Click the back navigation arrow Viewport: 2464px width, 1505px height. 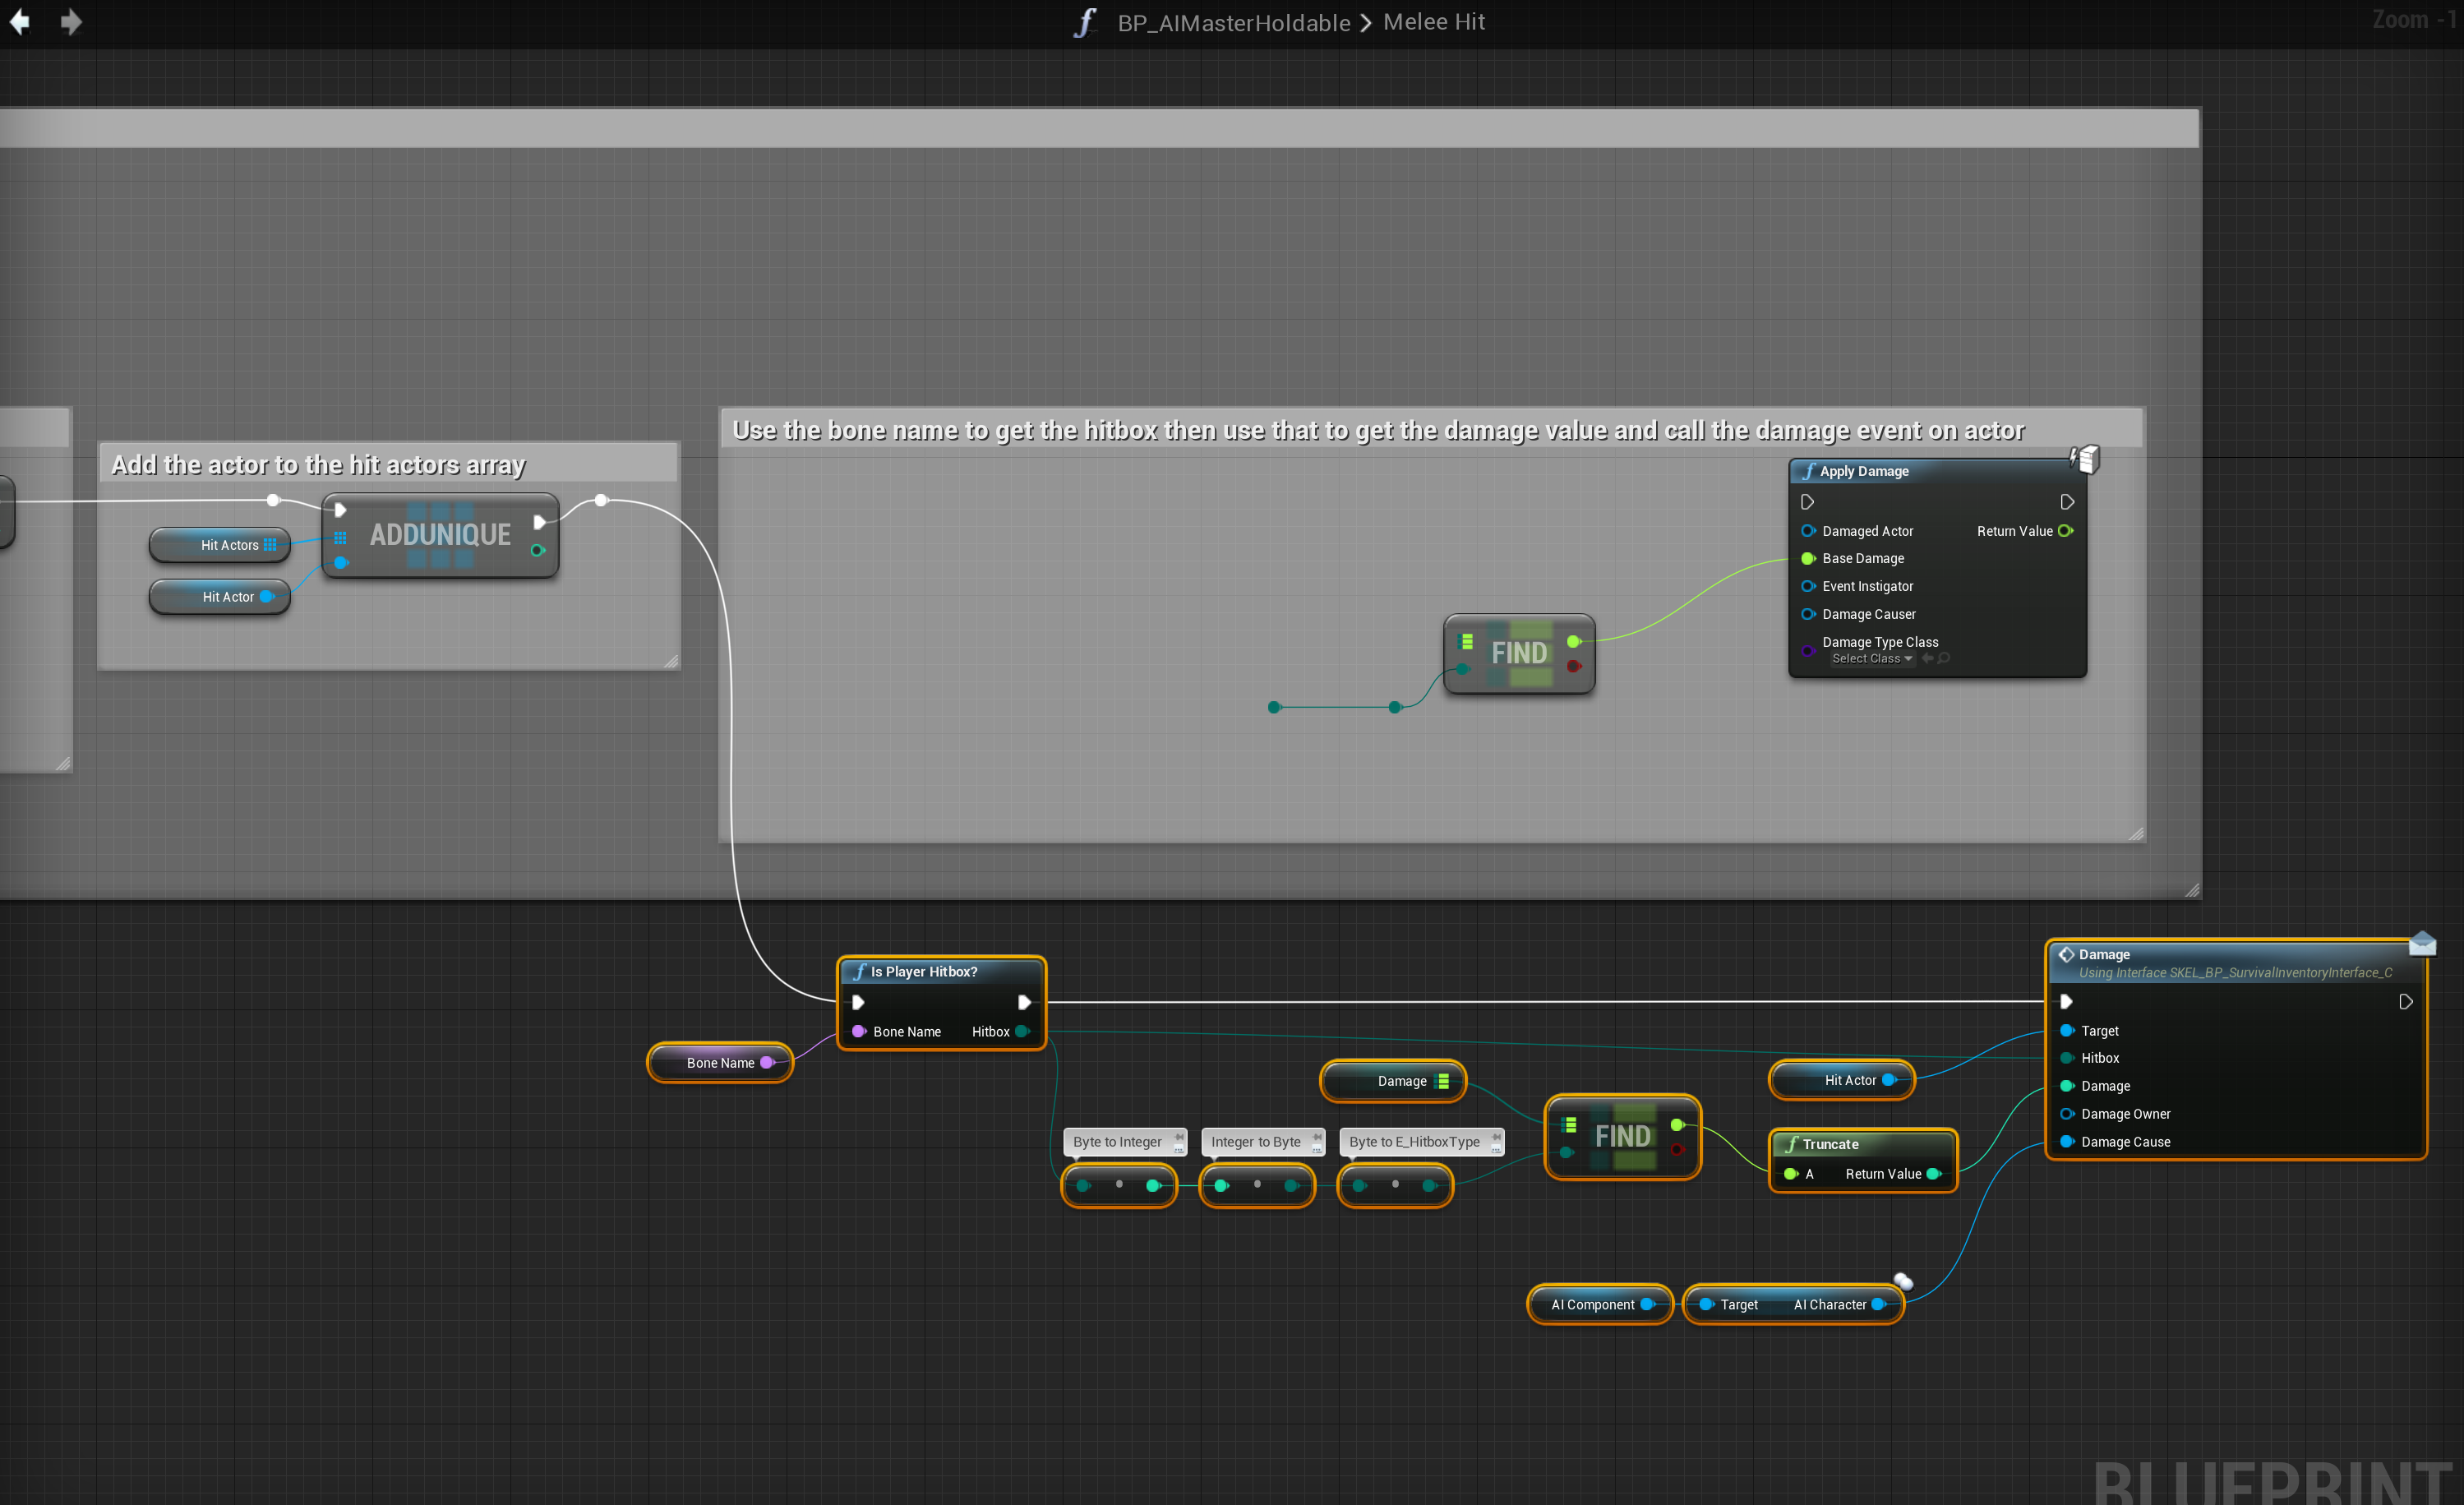pyautogui.click(x=20, y=22)
